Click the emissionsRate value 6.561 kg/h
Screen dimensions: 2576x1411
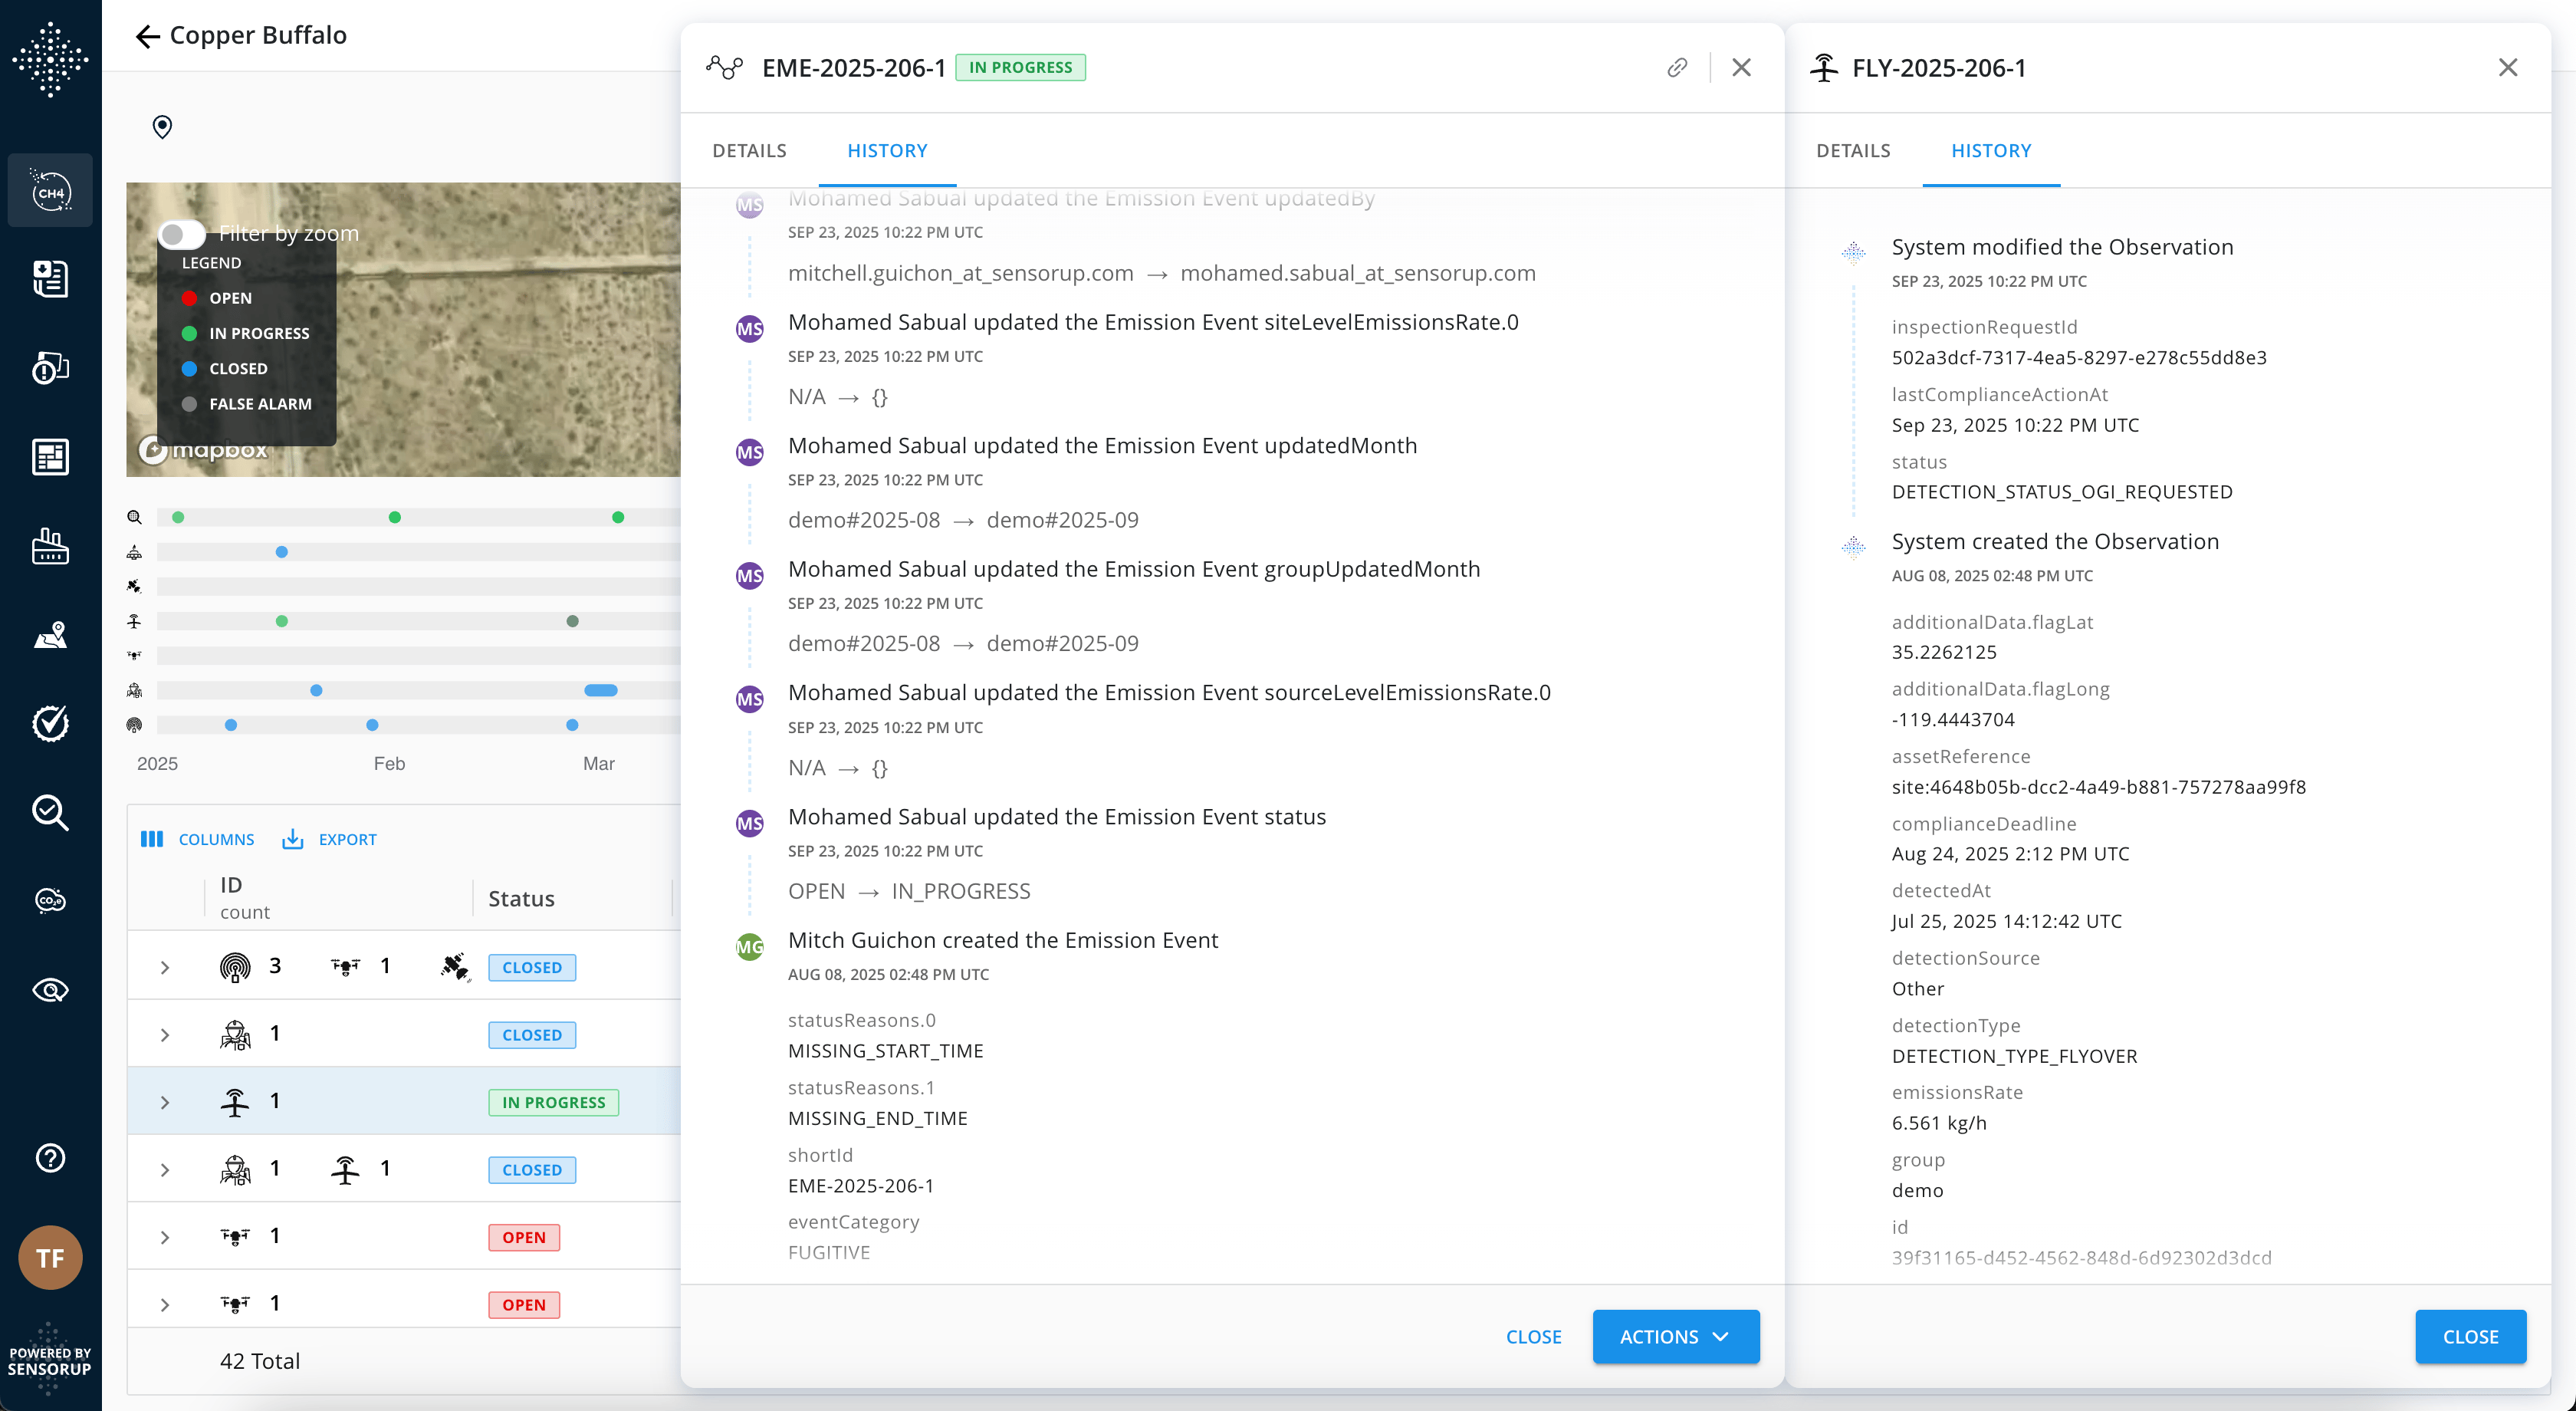1939,1122
